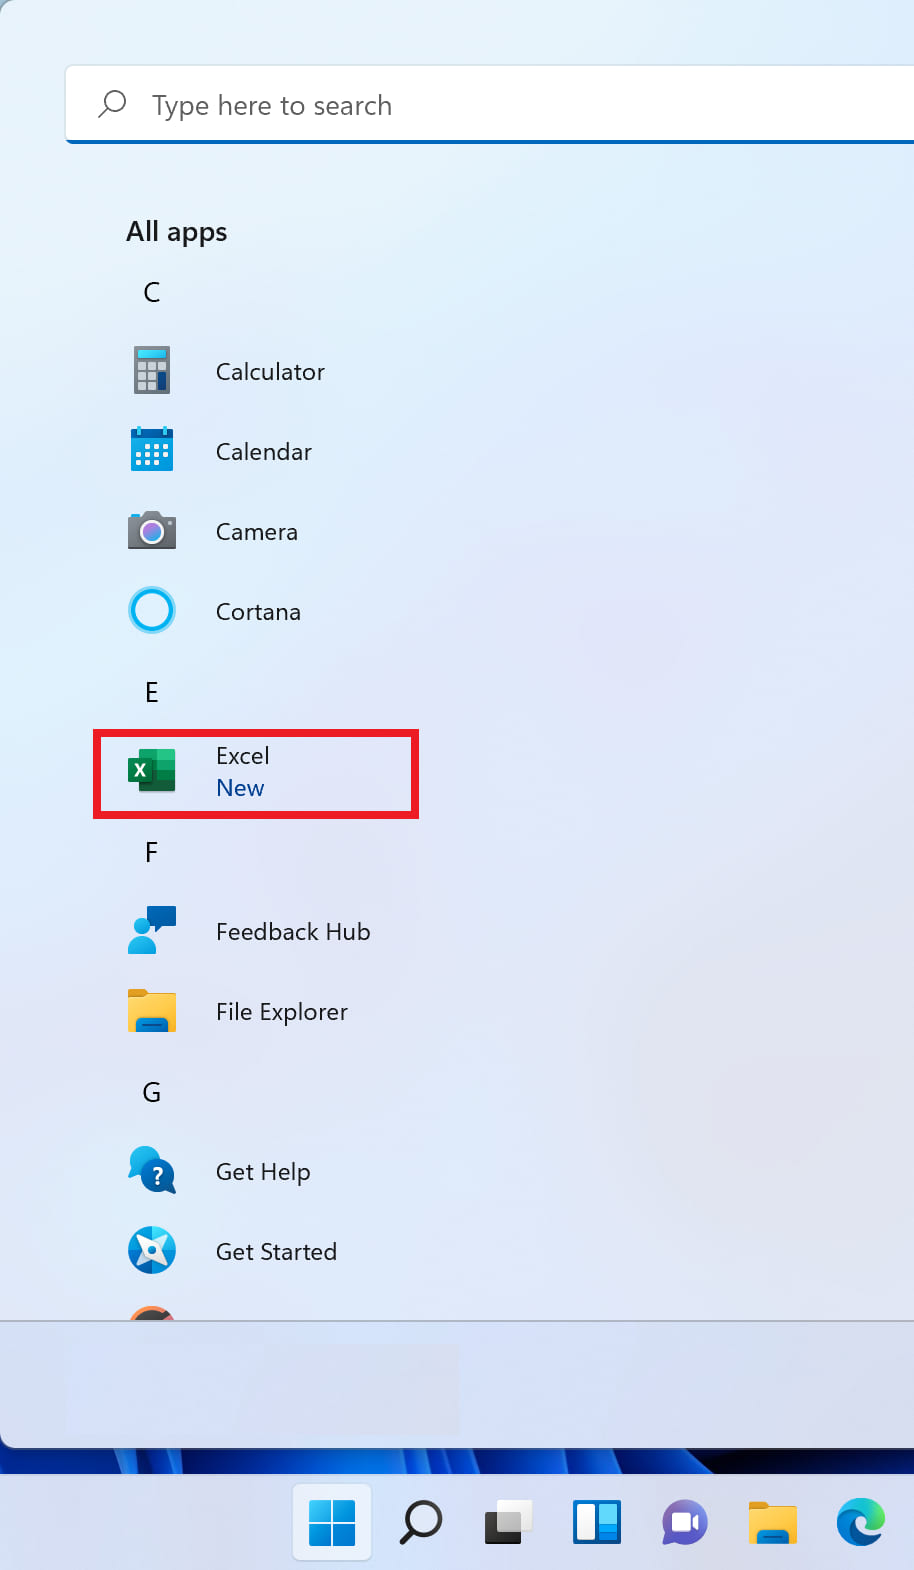The width and height of the screenshot is (914, 1570).
Task: Open Search from the taskbar magnifier
Action: [x=421, y=1523]
